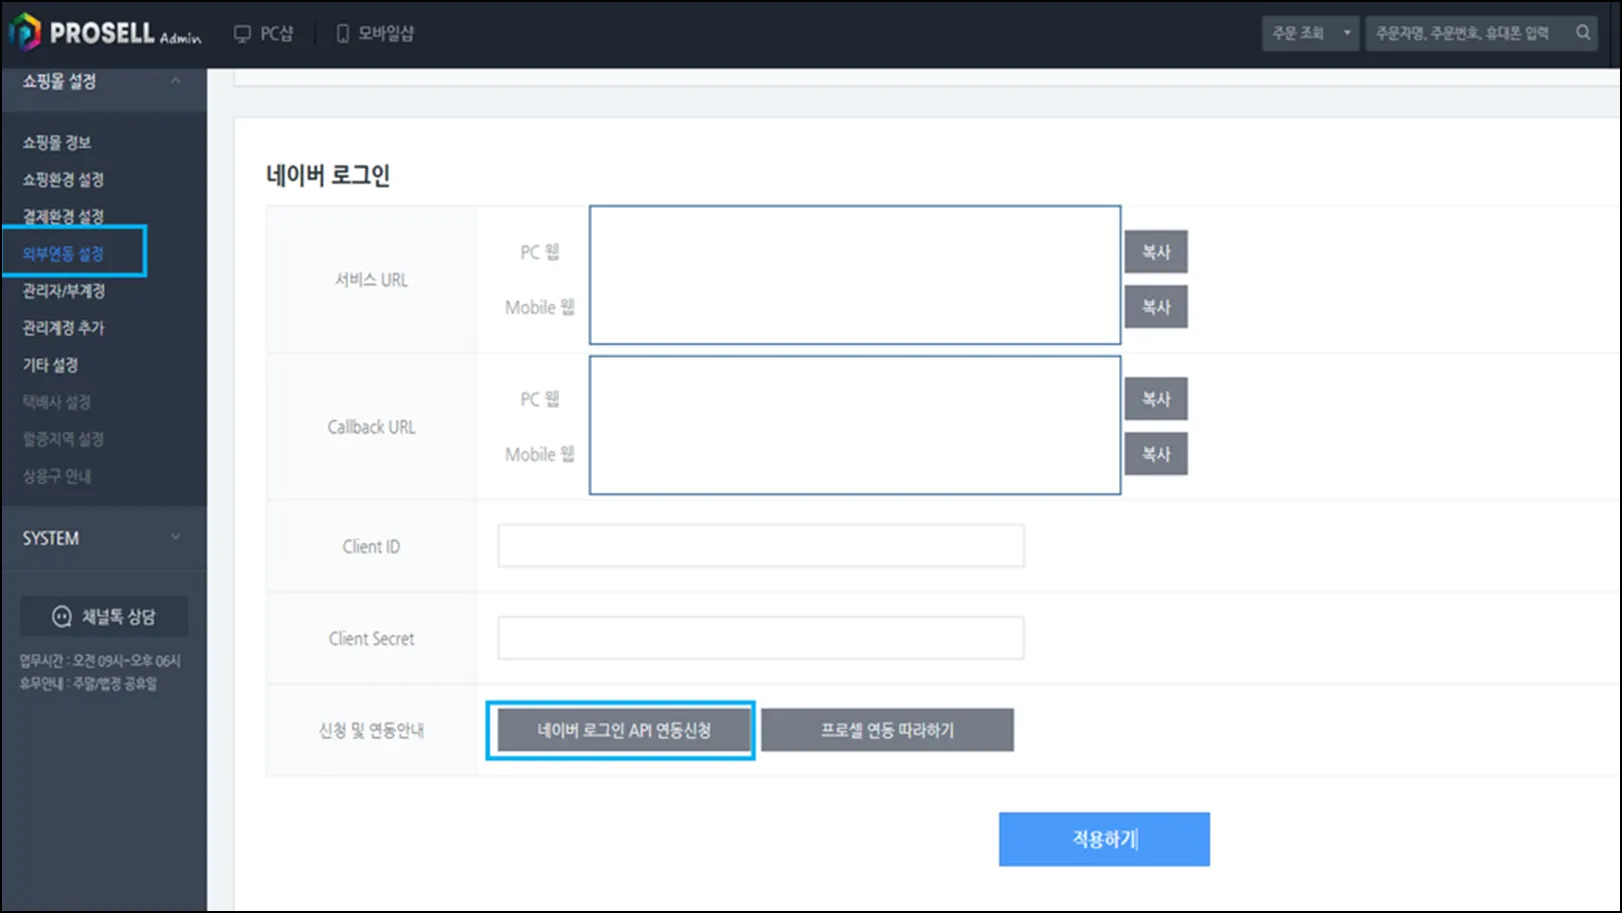Open the 모바일샵 phone link
Viewport: 1622px width, 913px height.
click(x=375, y=33)
